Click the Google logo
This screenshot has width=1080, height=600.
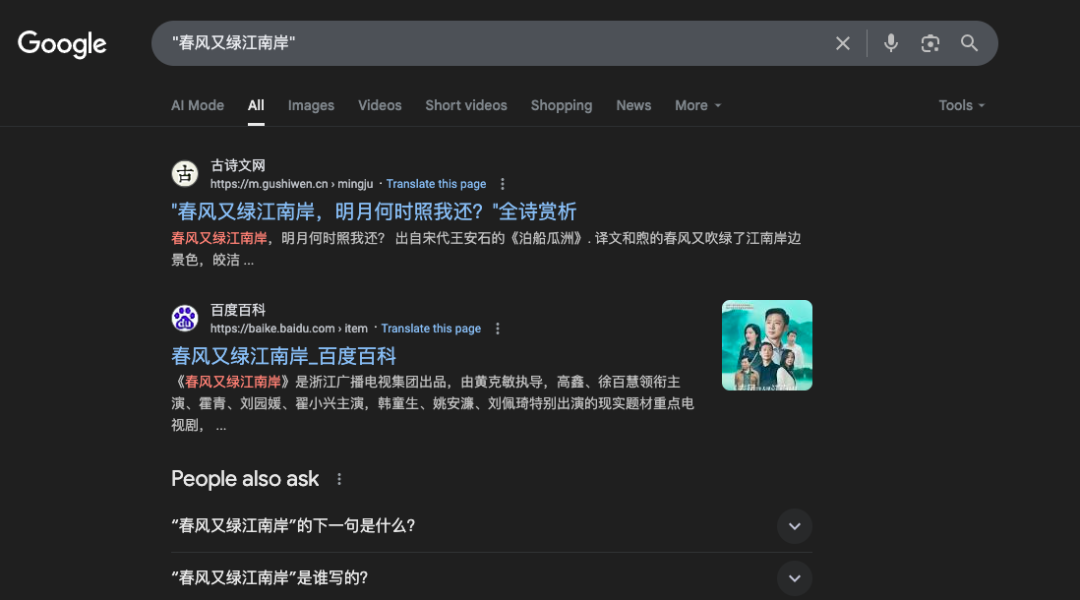62,44
